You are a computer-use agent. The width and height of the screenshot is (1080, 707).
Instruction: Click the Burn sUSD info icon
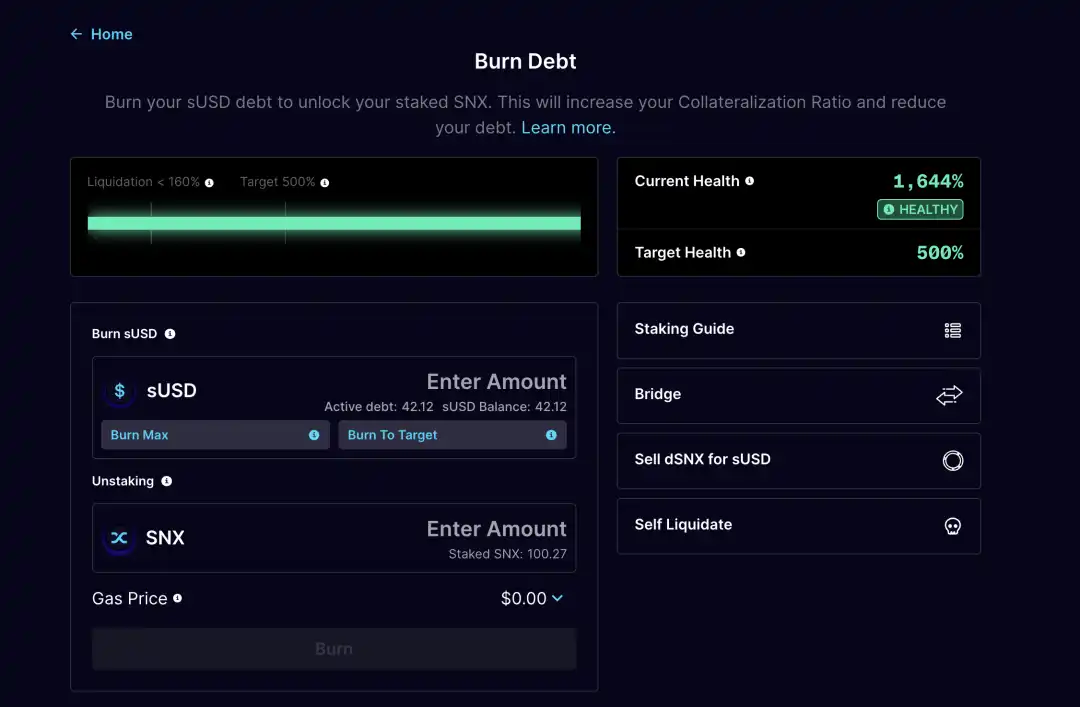(x=170, y=334)
